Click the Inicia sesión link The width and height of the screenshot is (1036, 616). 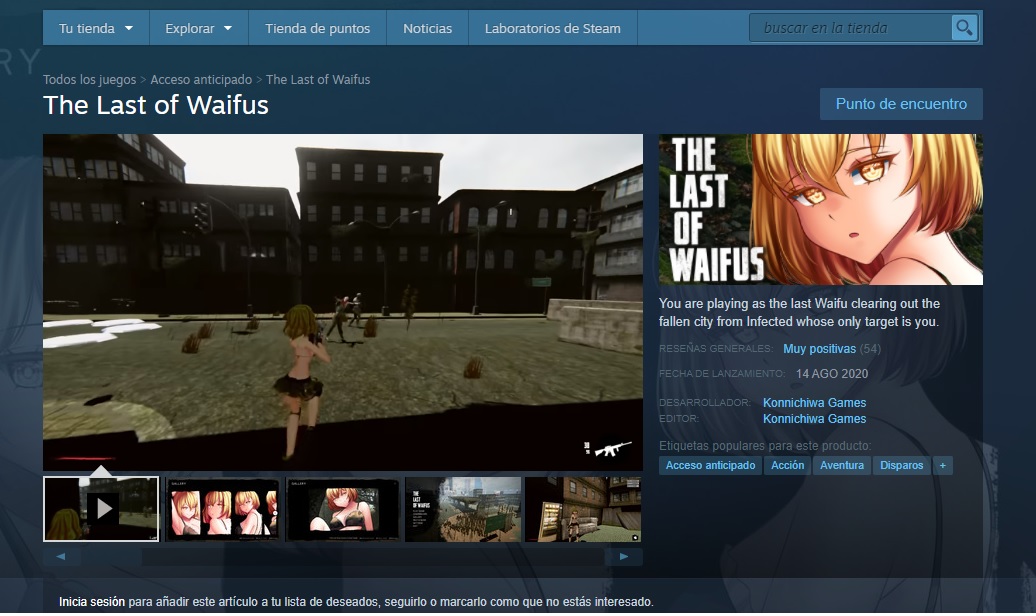pos(92,601)
